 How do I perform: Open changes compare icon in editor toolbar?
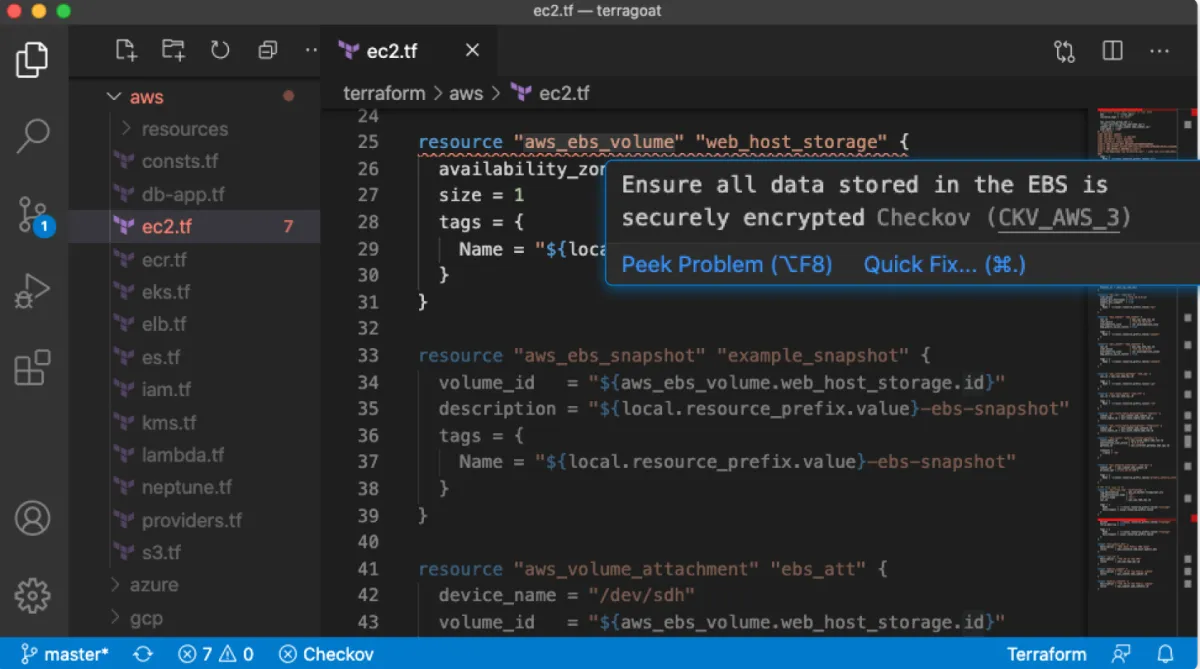tap(1064, 51)
